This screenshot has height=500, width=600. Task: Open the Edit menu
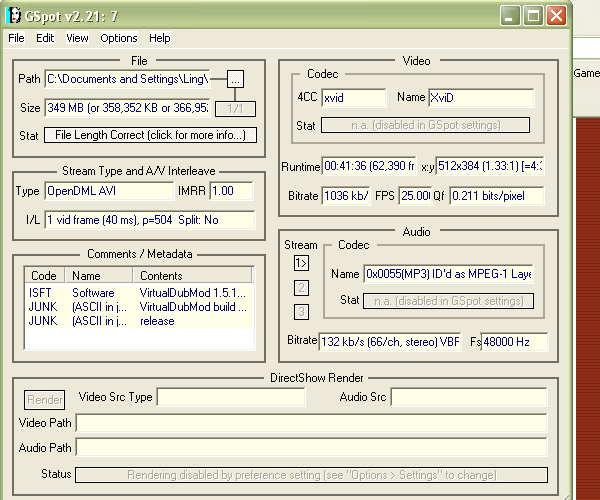[45, 38]
